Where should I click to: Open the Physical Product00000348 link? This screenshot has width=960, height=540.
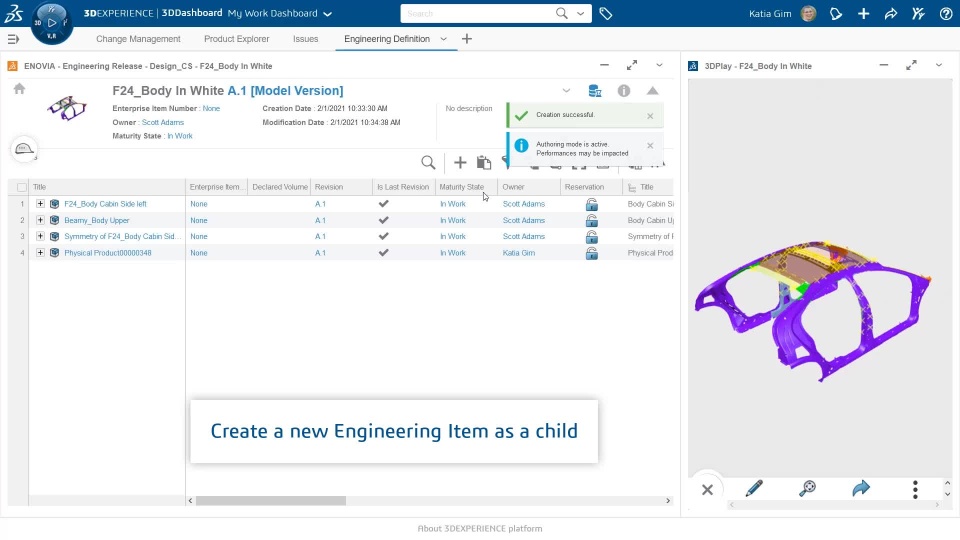point(108,253)
